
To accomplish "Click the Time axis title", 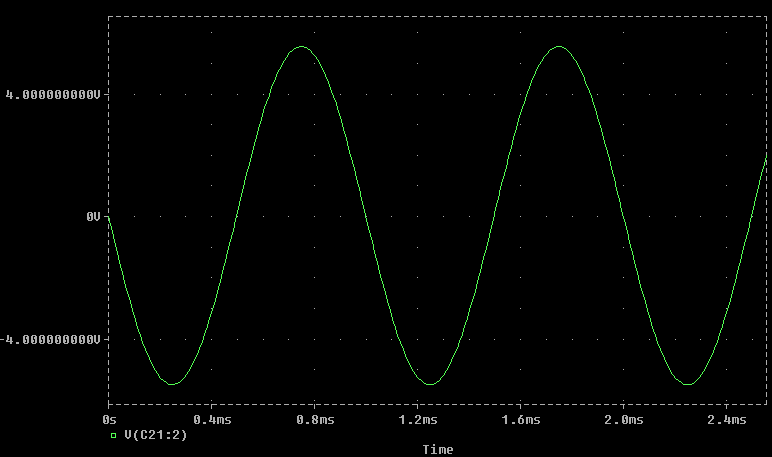I will click(x=438, y=449).
